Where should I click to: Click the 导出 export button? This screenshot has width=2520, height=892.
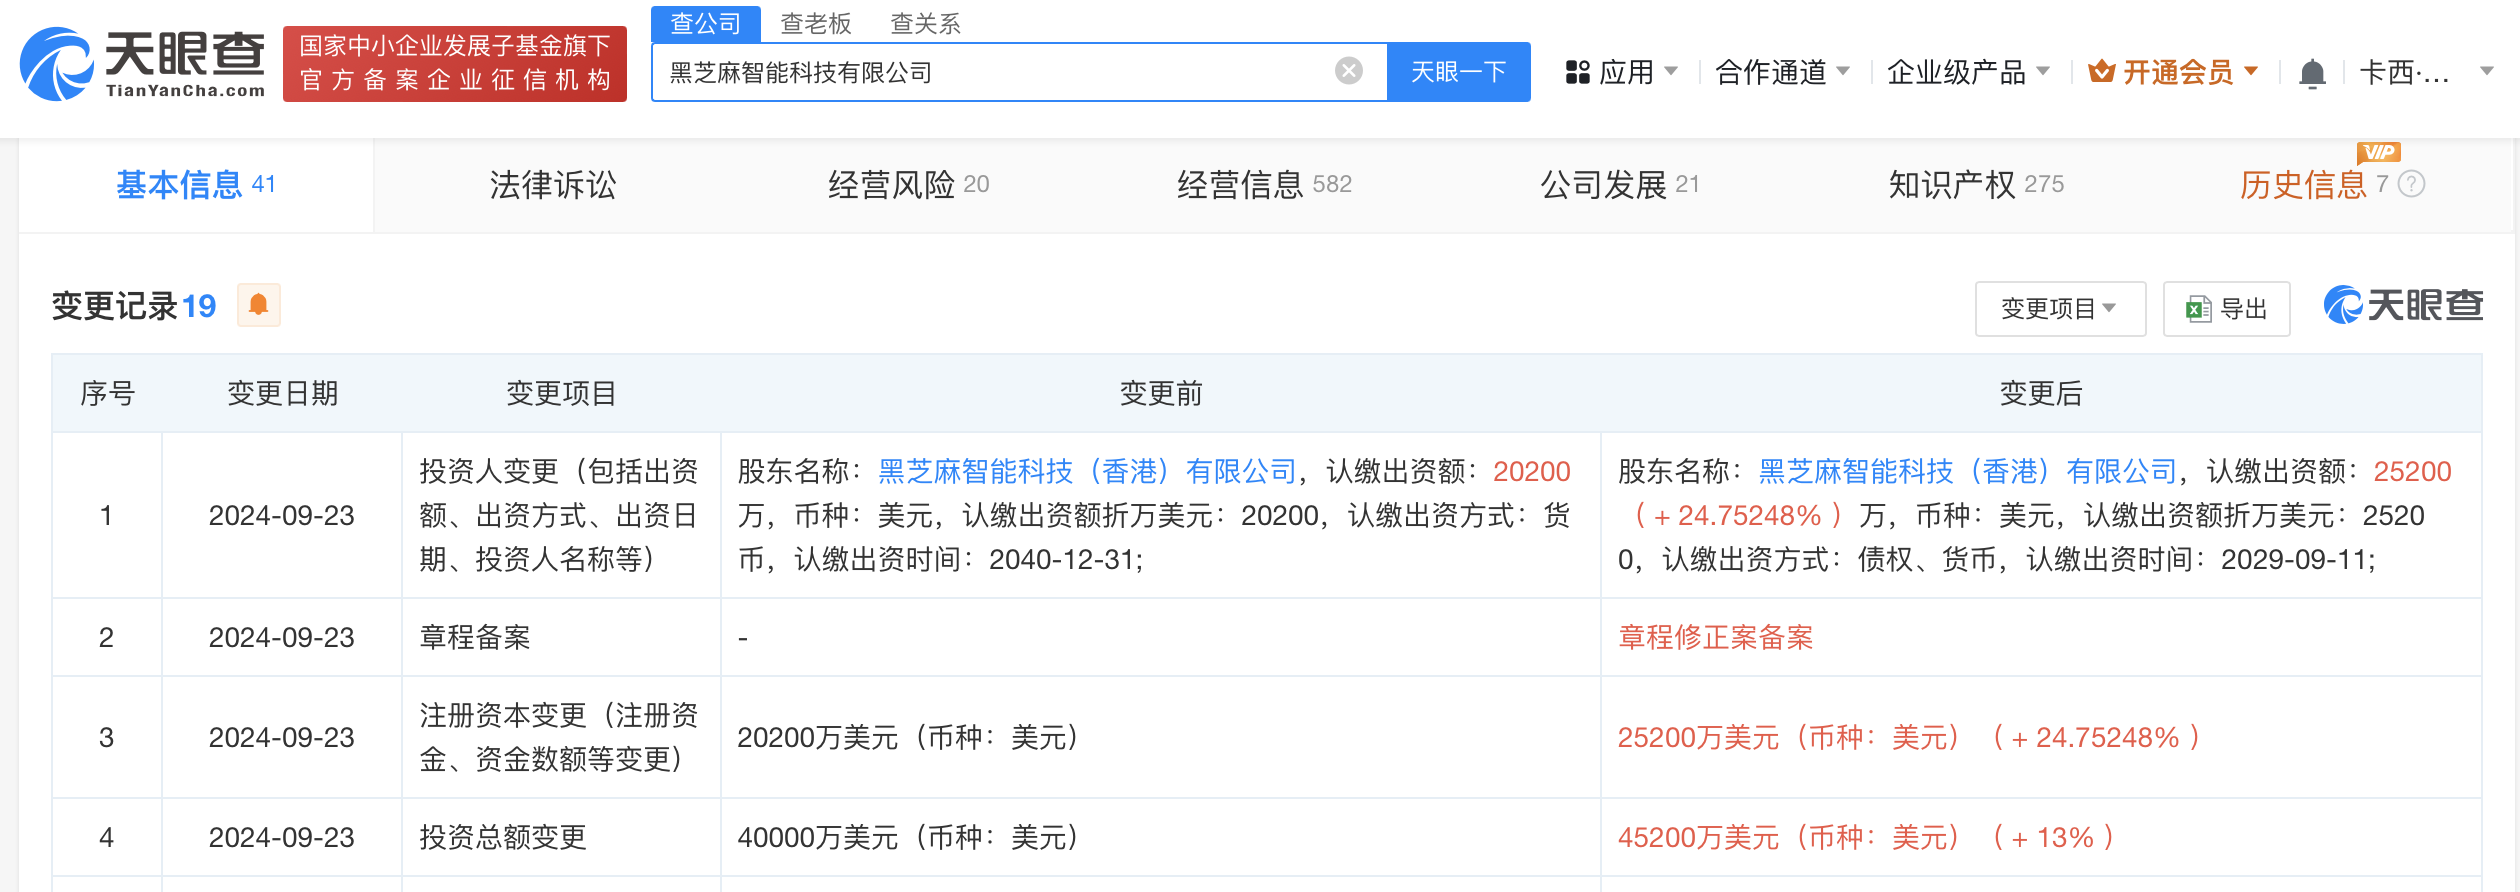tap(2226, 309)
